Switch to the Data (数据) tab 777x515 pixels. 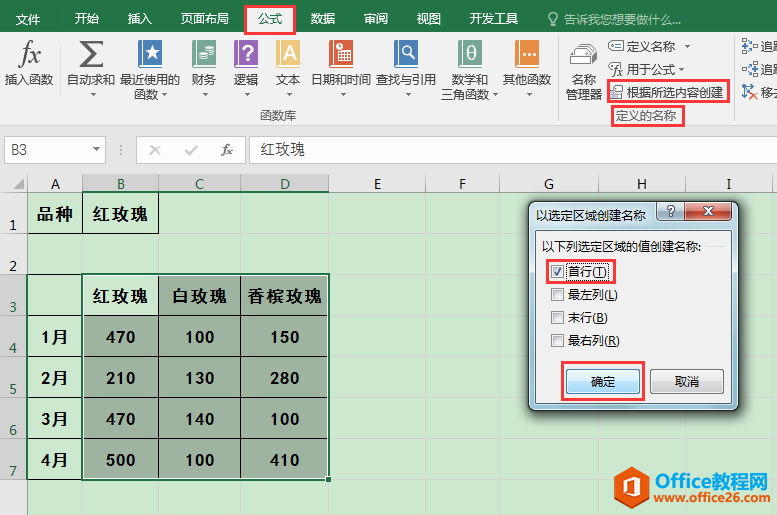tap(323, 19)
